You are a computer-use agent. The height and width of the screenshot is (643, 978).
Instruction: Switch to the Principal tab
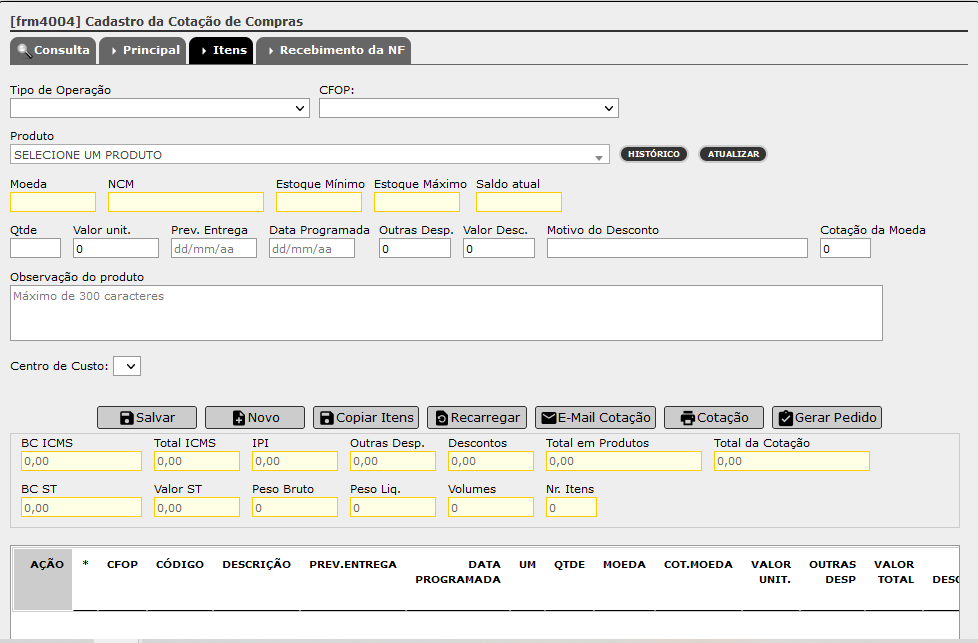(143, 51)
